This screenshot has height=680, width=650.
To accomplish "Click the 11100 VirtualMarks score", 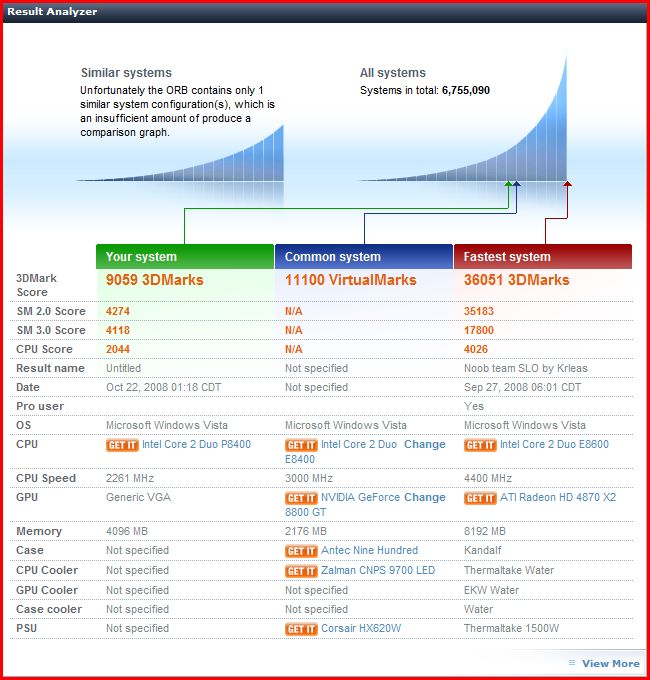I will (350, 280).
